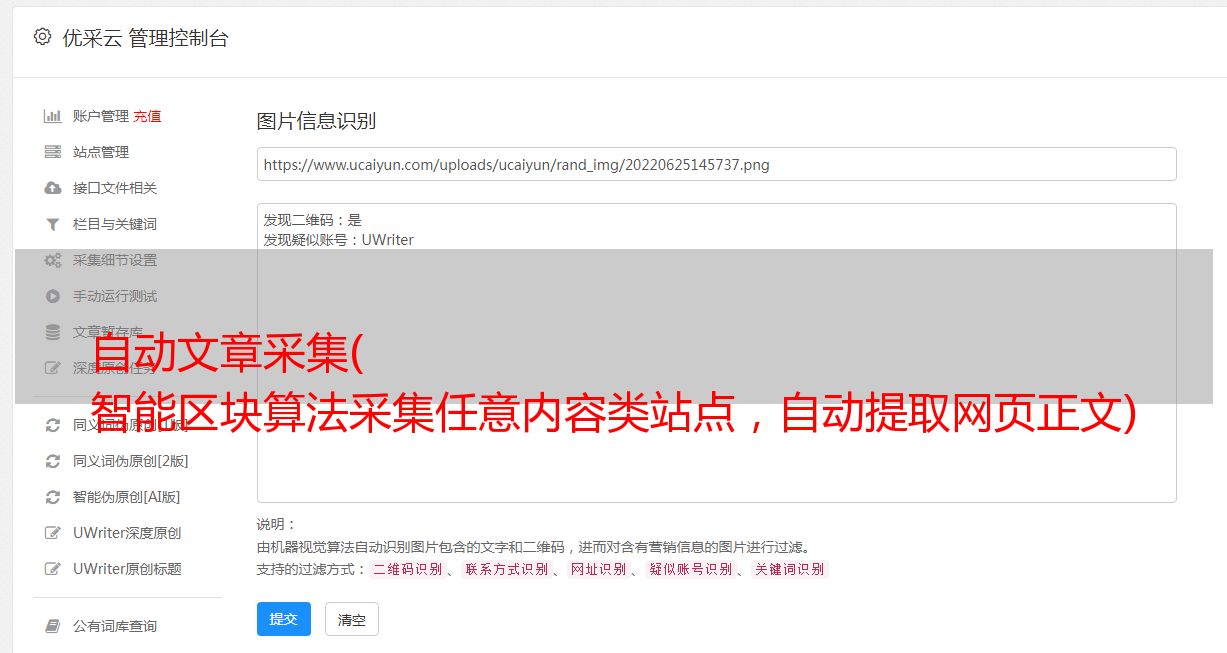This screenshot has height=653, width=1227.
Task: Click inside the recognition result text area
Action: click(716, 352)
